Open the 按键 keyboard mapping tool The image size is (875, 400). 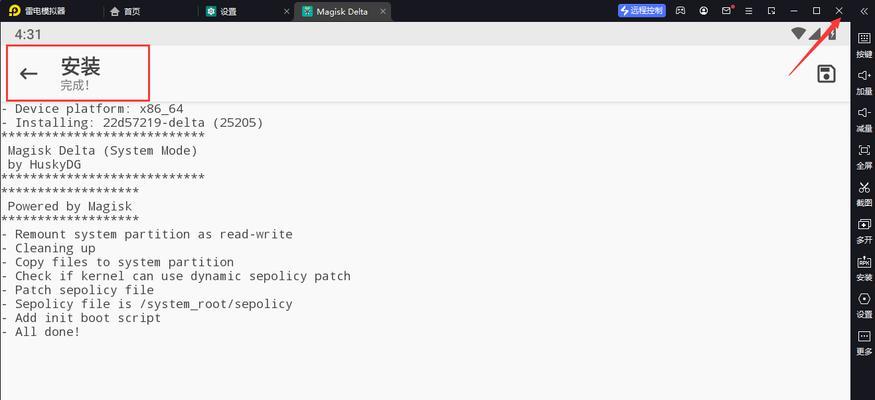click(864, 44)
